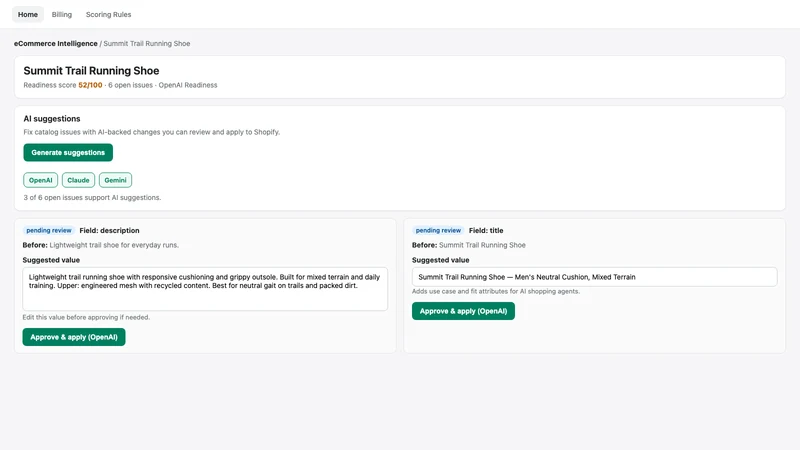Click 'Adds use case and fit attributes' helper text
Image resolution: width=800 pixels, height=450 pixels.
pyautogui.click(x=496, y=291)
